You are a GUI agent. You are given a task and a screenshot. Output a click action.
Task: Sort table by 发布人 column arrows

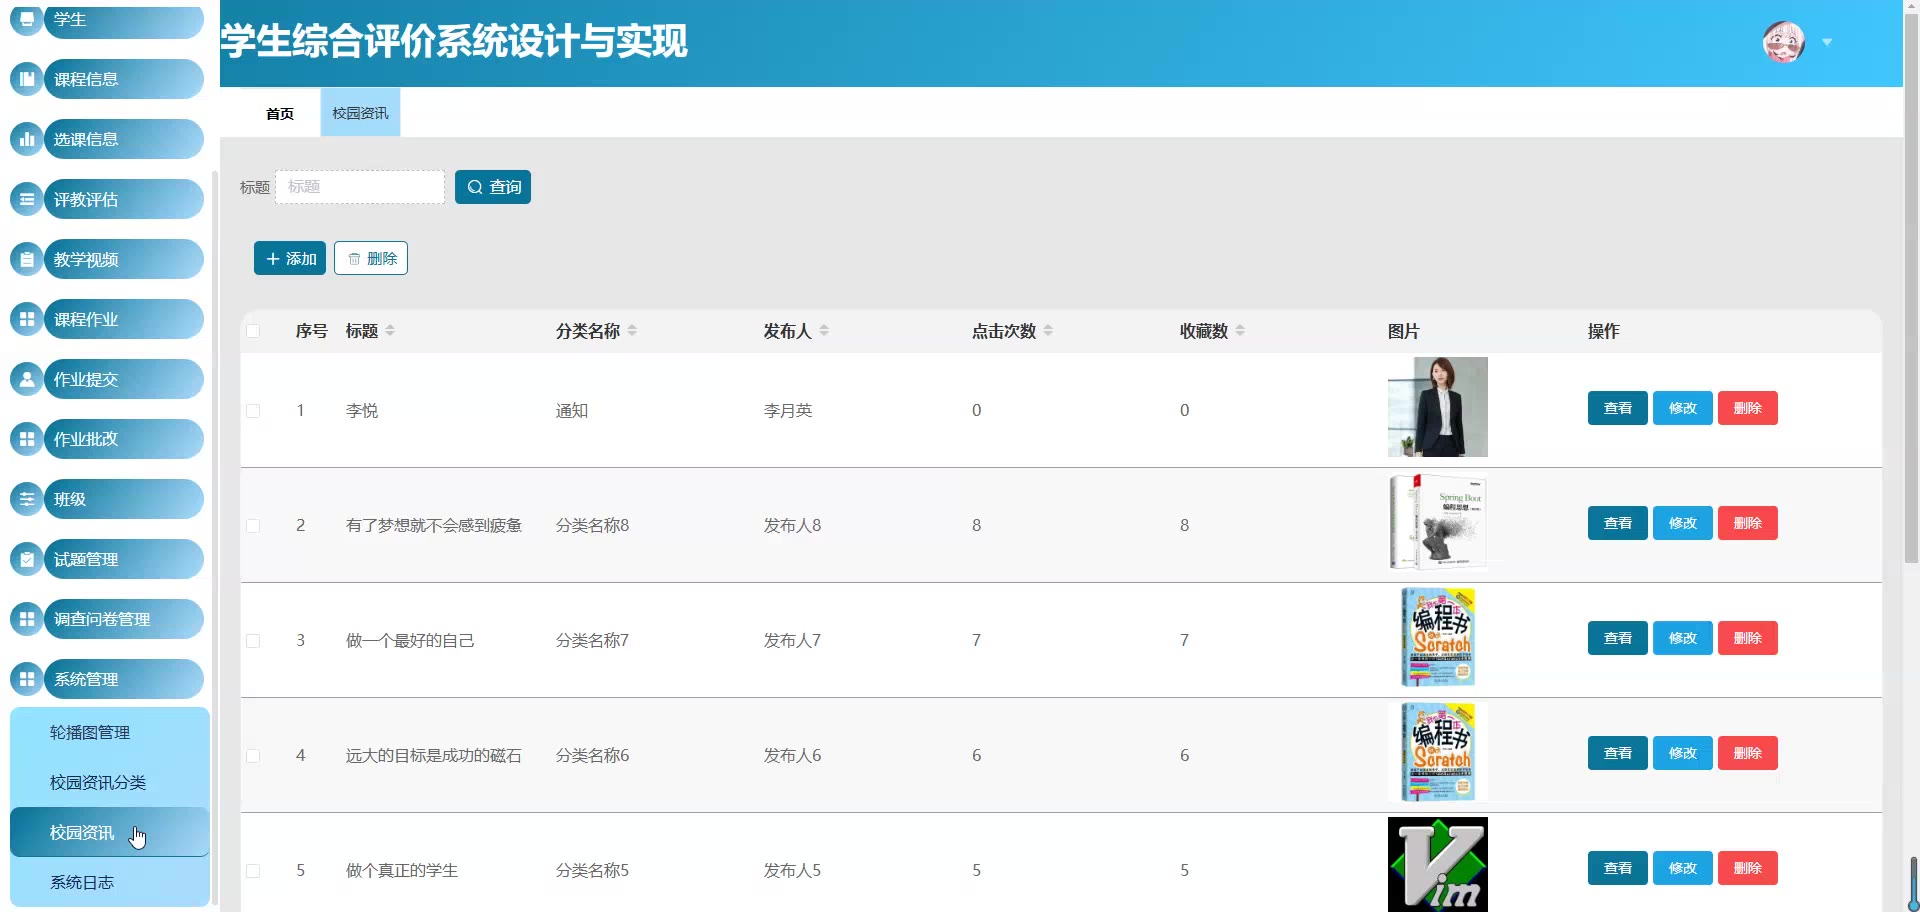coord(824,331)
